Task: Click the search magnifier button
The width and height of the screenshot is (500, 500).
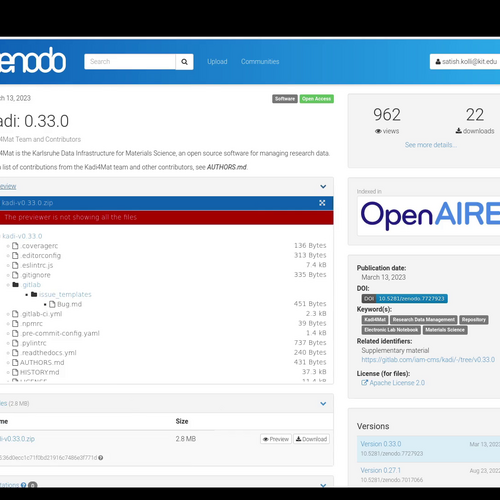Action: coord(184,62)
